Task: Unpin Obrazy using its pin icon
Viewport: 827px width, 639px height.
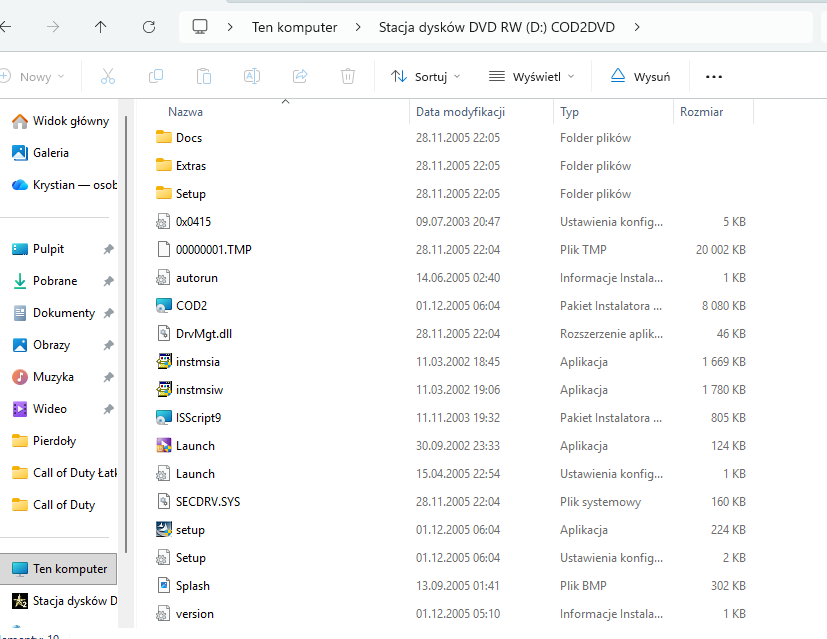Action: 109,345
